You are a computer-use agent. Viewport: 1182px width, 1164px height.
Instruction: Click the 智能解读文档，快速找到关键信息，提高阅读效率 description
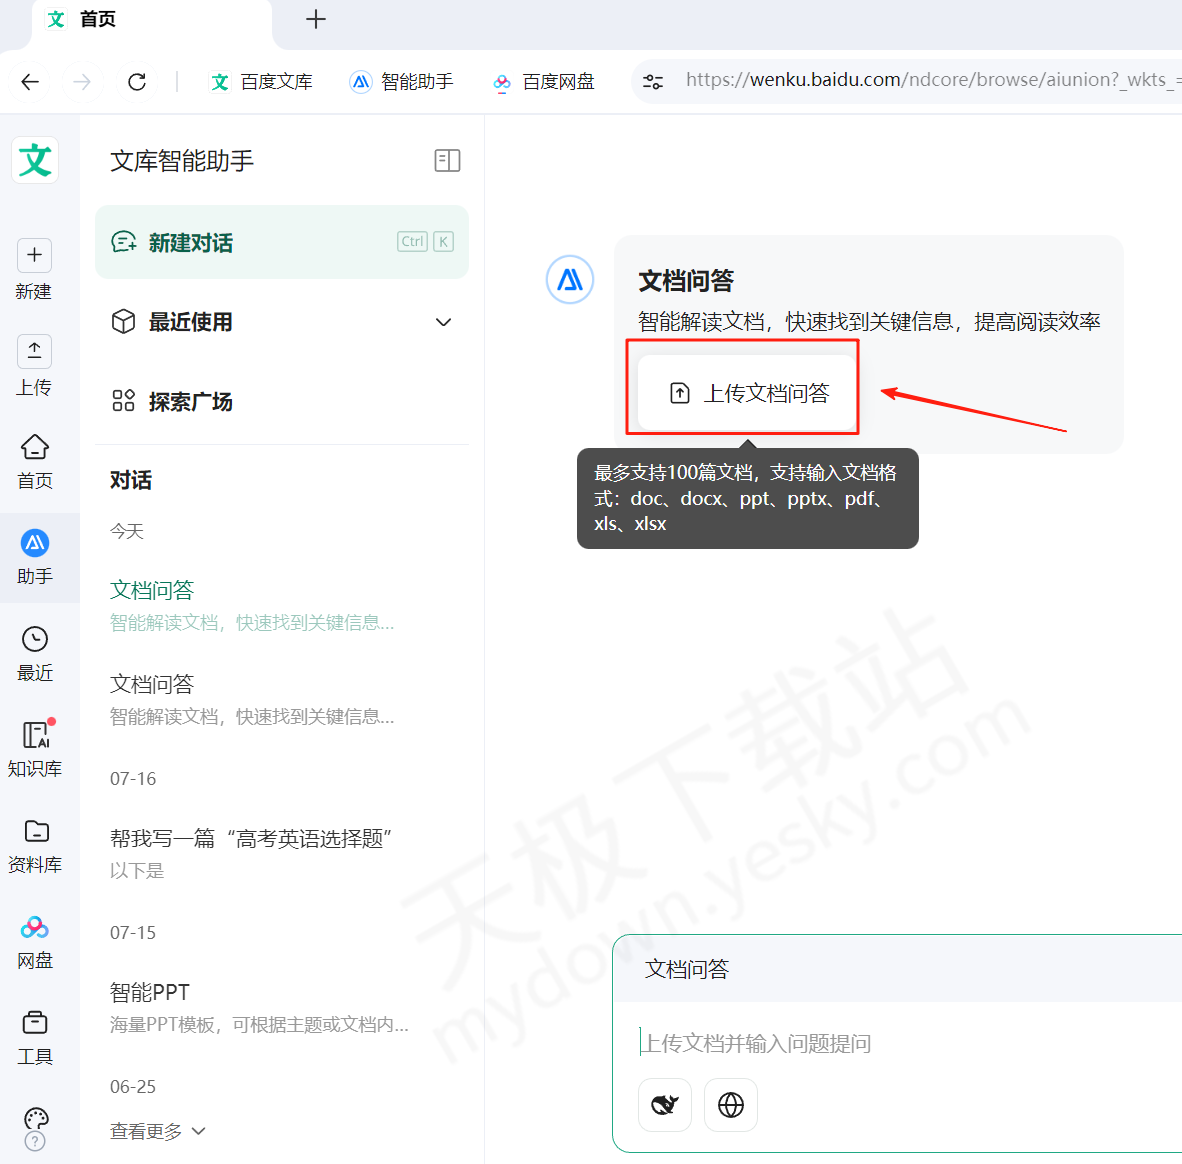point(869,322)
